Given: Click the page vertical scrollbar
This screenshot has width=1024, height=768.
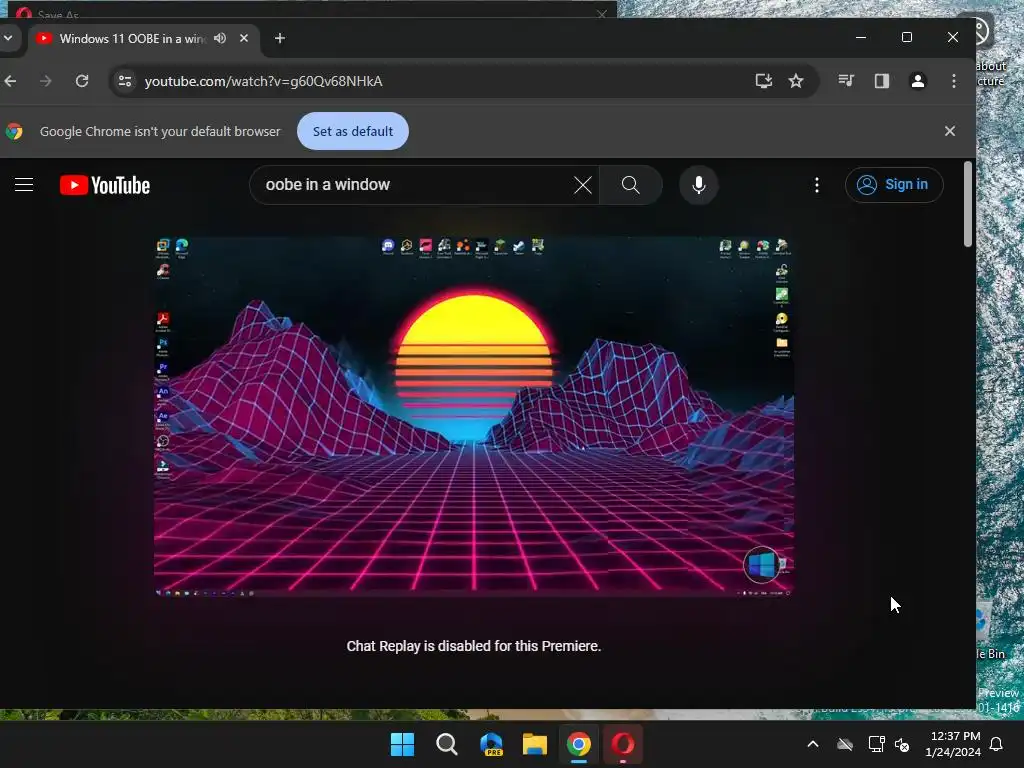Looking at the screenshot, I should point(968,204).
